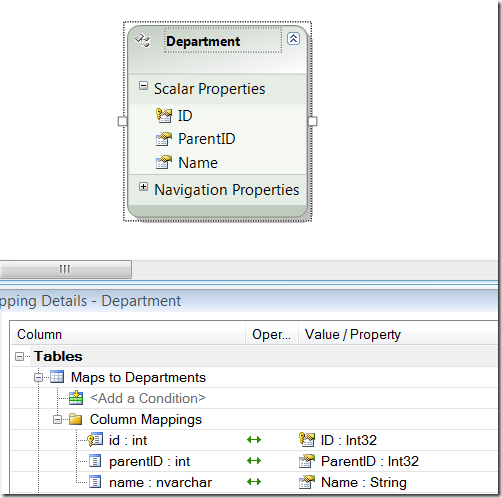The image size is (502, 498).
Task: Select the Department entity title text
Action: point(203,41)
